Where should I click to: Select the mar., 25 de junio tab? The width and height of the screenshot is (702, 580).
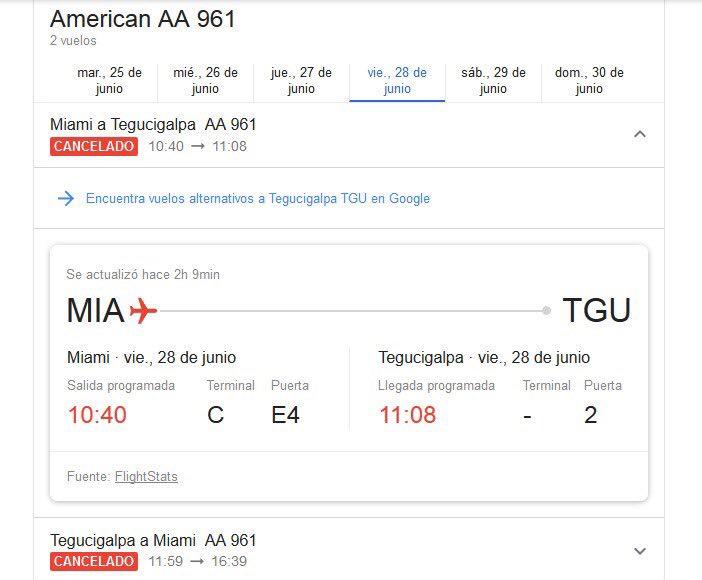pos(109,81)
